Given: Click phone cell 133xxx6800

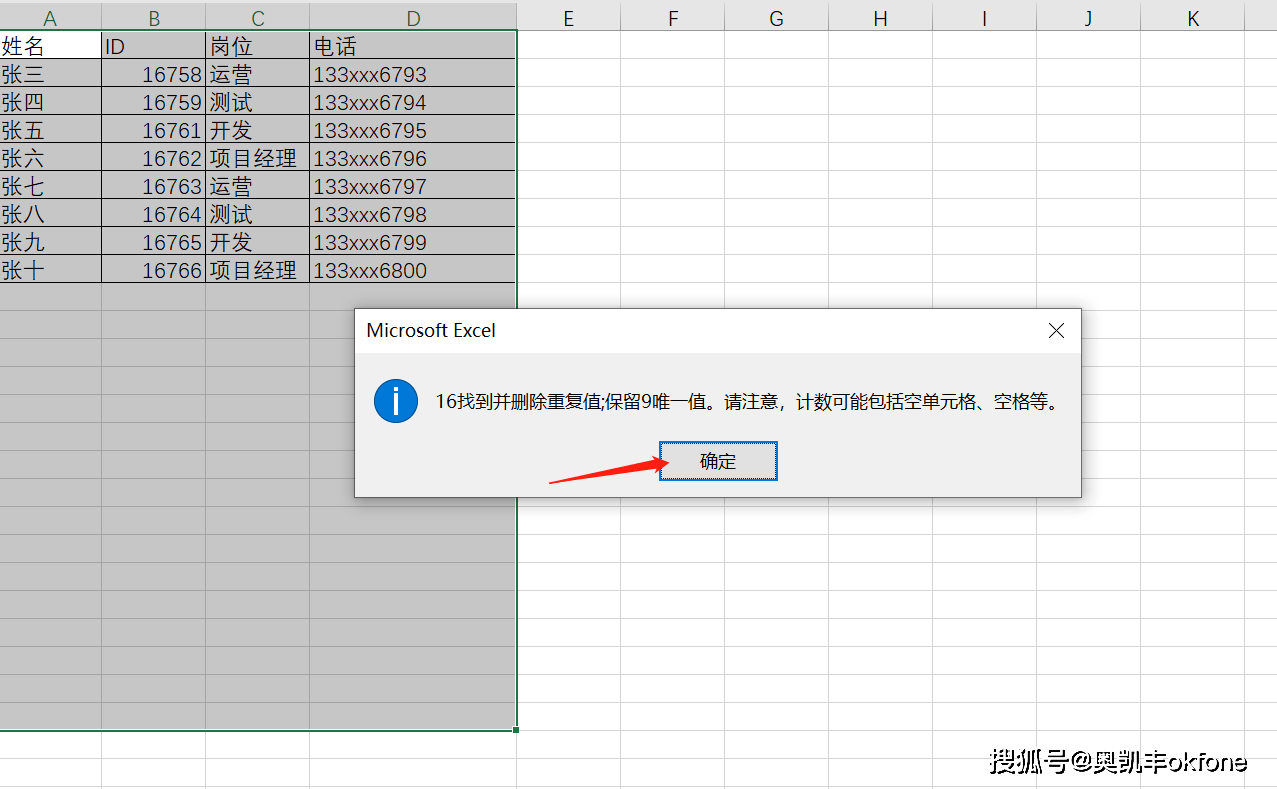Looking at the screenshot, I should tap(413, 269).
